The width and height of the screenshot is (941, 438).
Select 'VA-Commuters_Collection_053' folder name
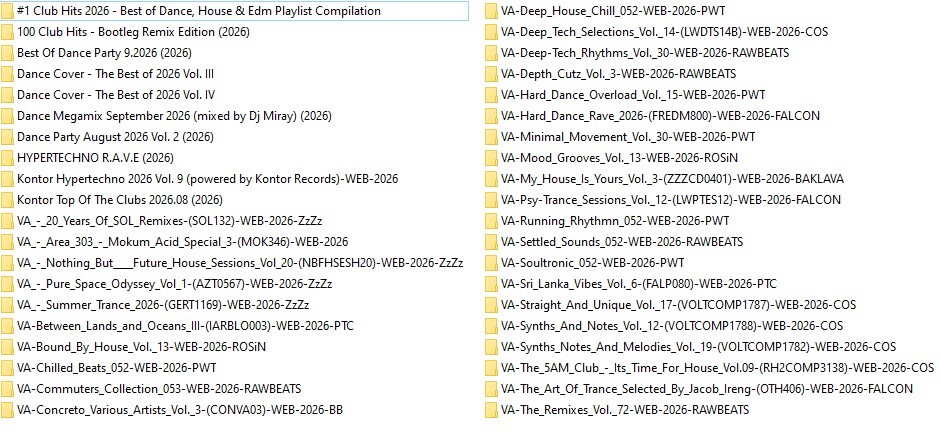159,389
